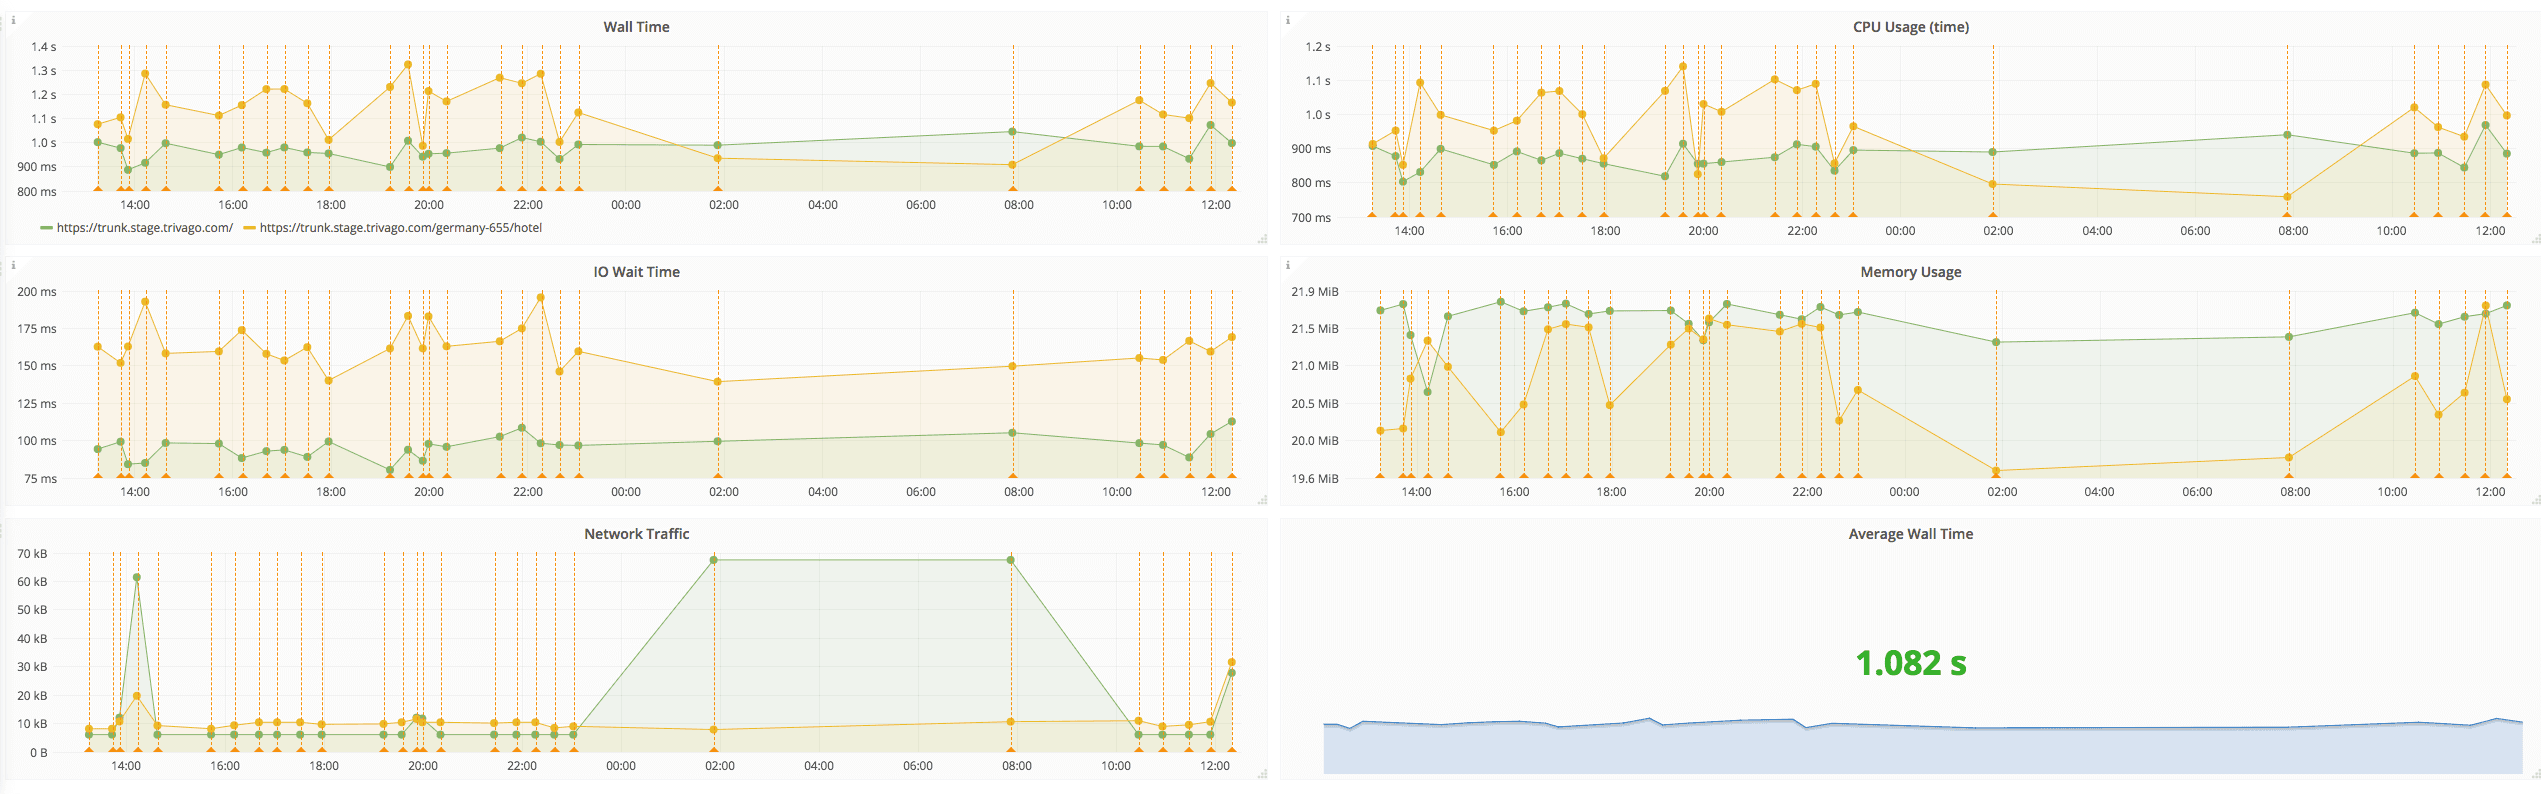
Task: Click the 800 ms Wall Time axis label
Action: tap(37, 192)
